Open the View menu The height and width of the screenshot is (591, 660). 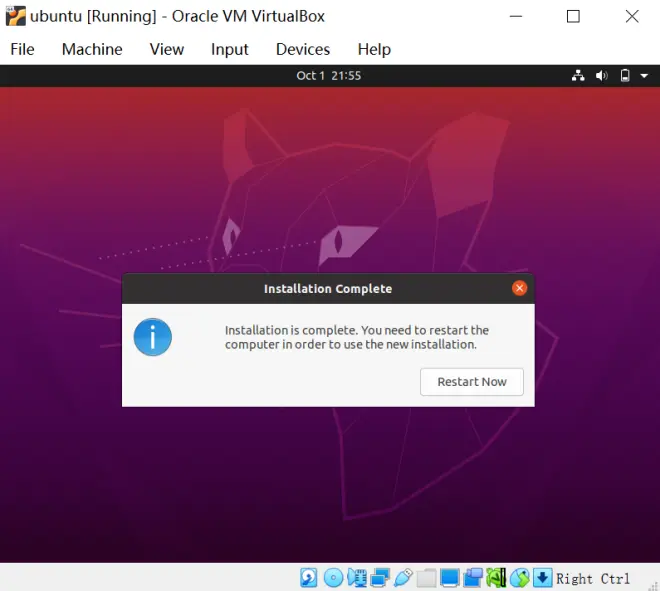(x=167, y=49)
